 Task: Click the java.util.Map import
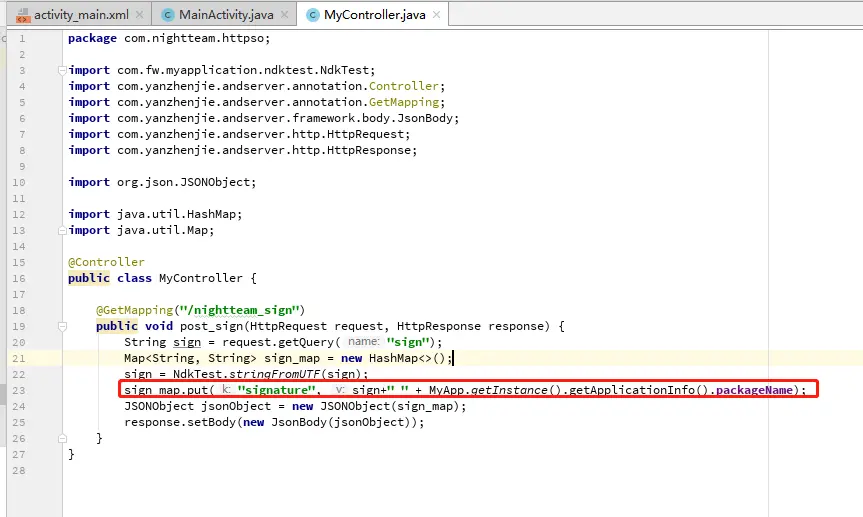(141, 230)
